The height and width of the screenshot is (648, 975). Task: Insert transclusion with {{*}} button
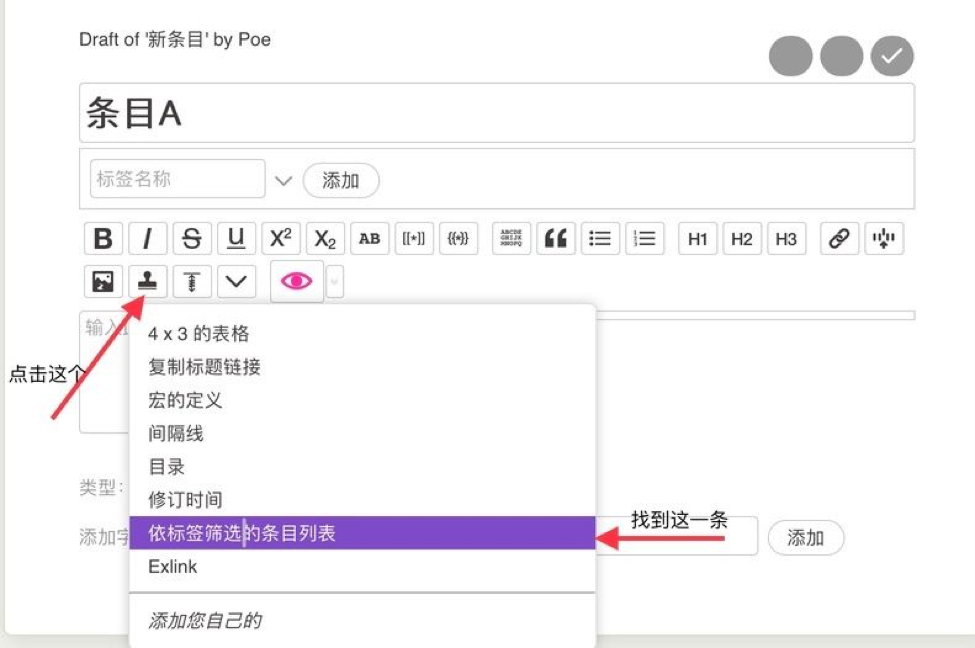458,239
